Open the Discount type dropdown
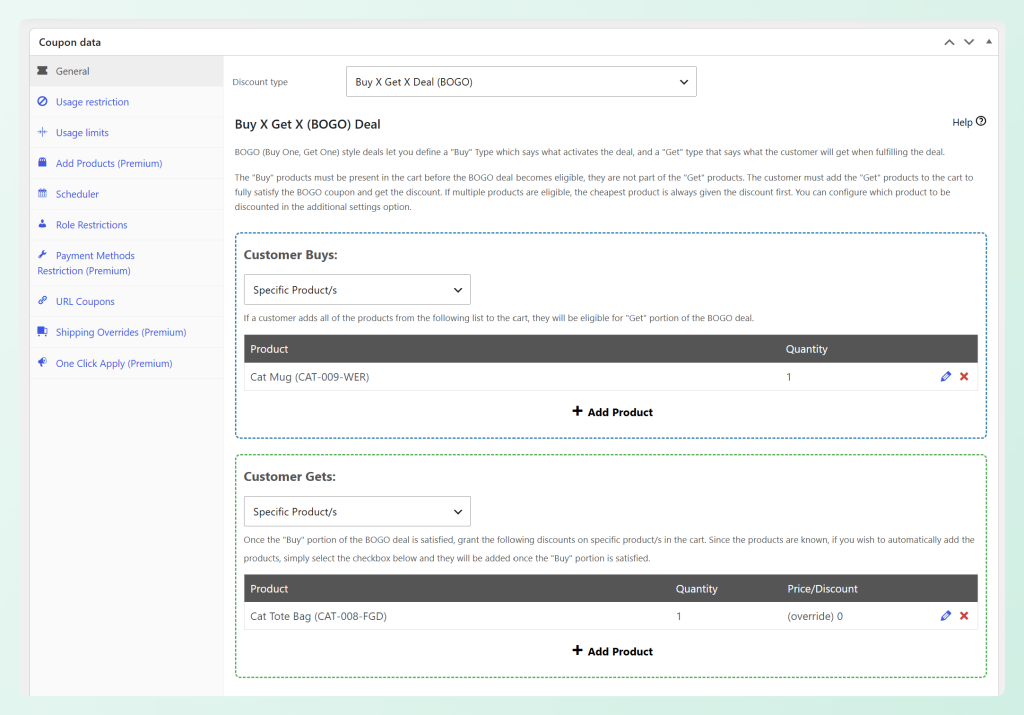Screen dimensions: 1024x715 521,82
